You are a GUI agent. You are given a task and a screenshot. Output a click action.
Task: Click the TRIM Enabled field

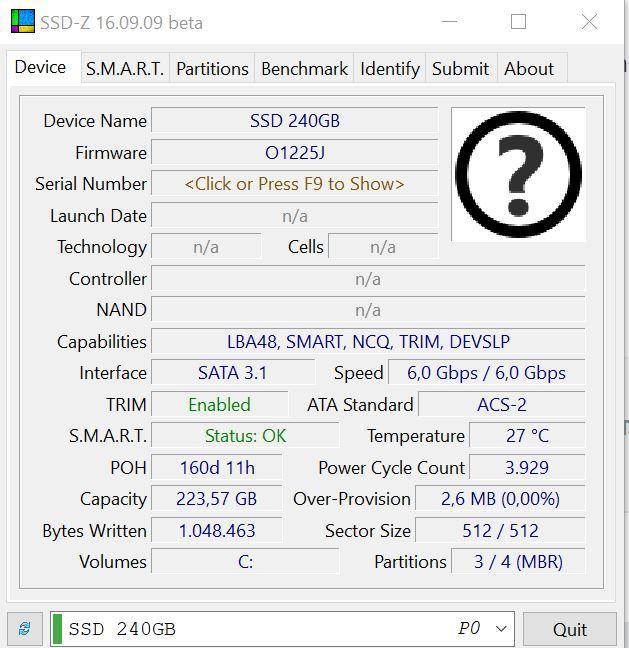(x=219, y=405)
